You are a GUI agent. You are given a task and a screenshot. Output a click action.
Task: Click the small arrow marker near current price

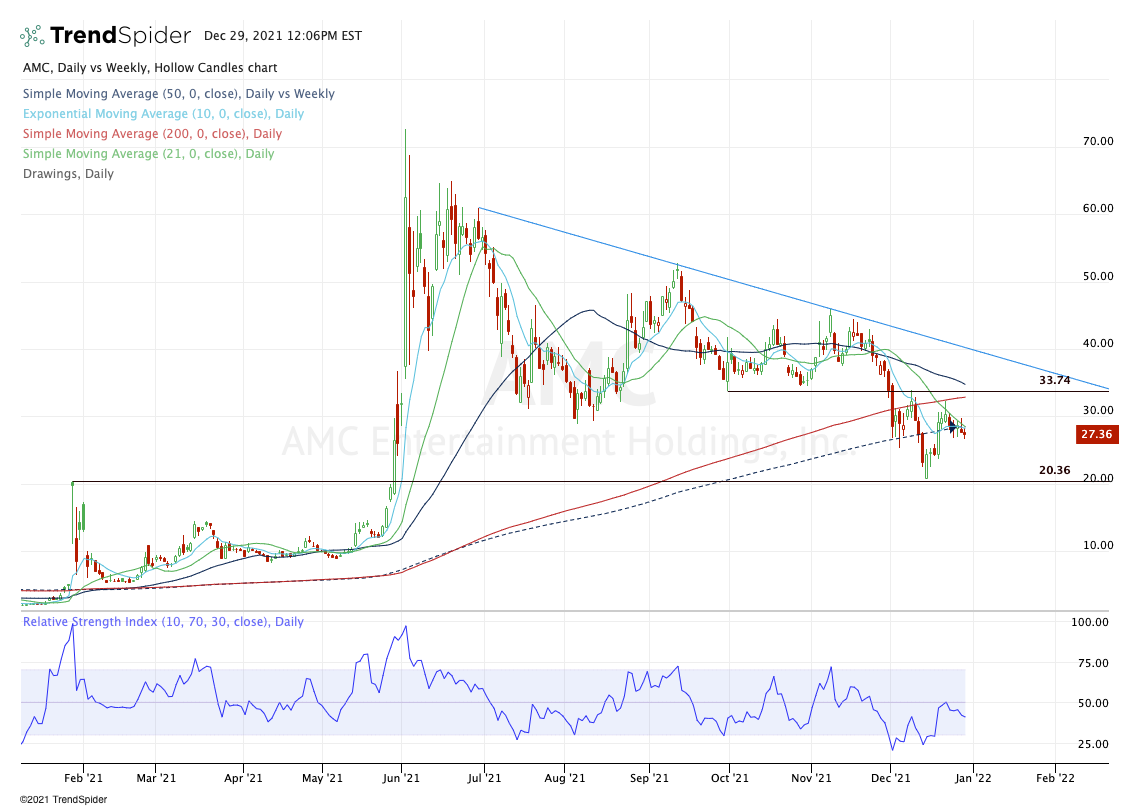point(953,428)
